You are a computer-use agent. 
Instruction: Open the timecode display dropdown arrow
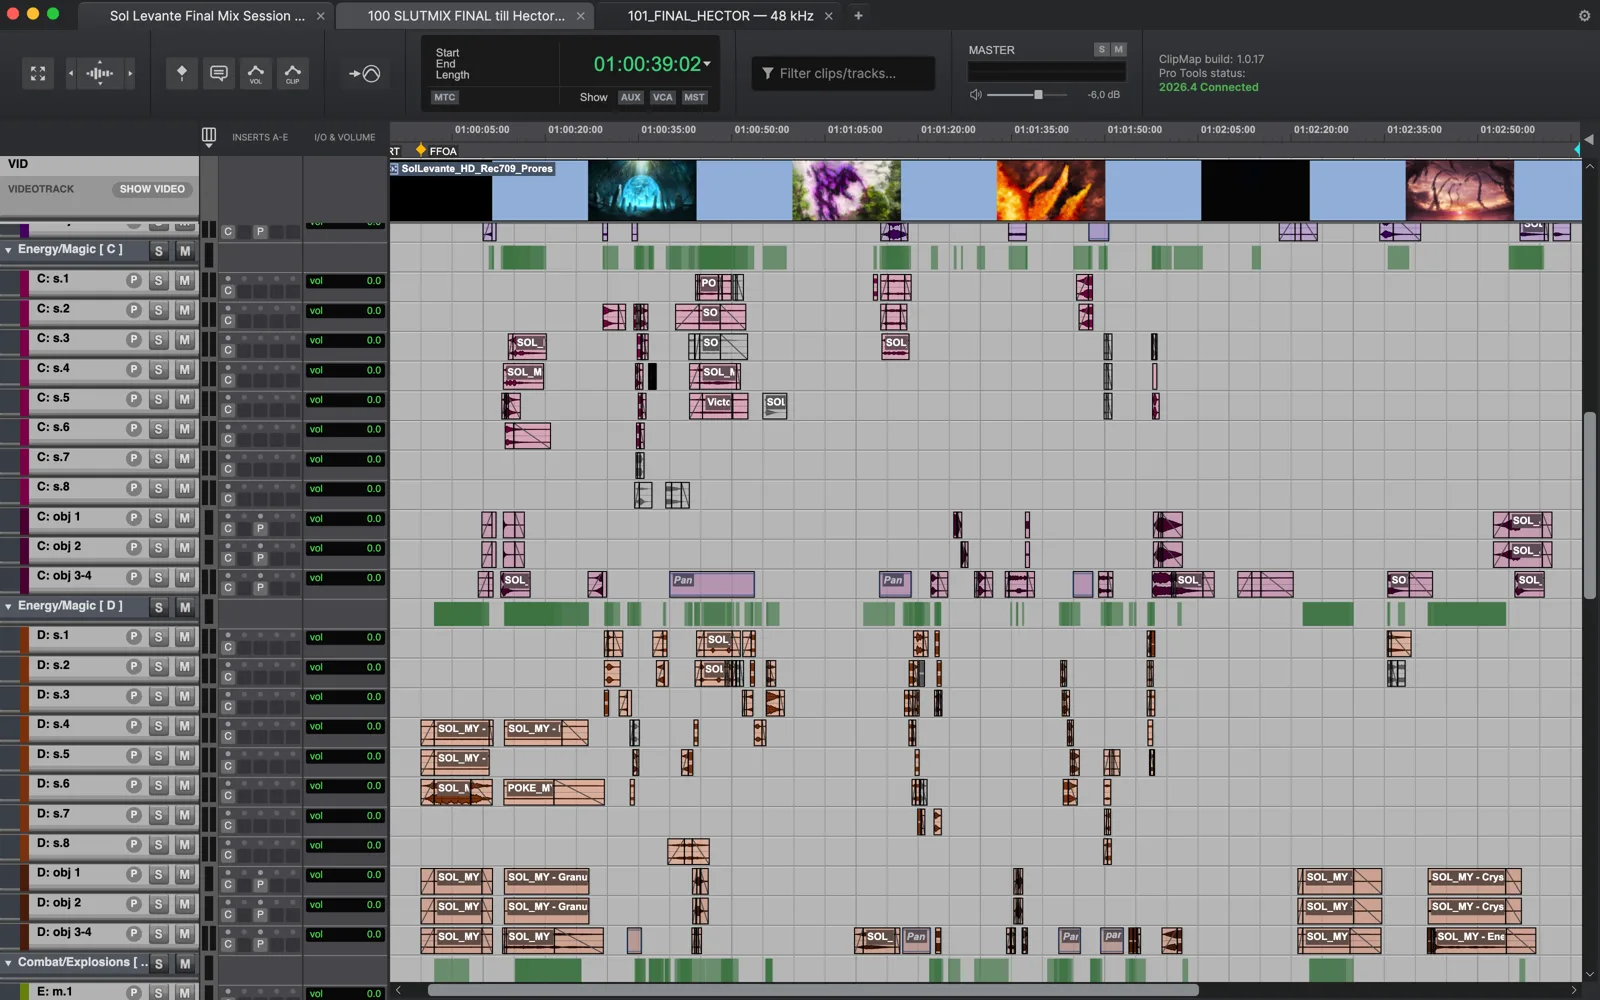[x=707, y=64]
